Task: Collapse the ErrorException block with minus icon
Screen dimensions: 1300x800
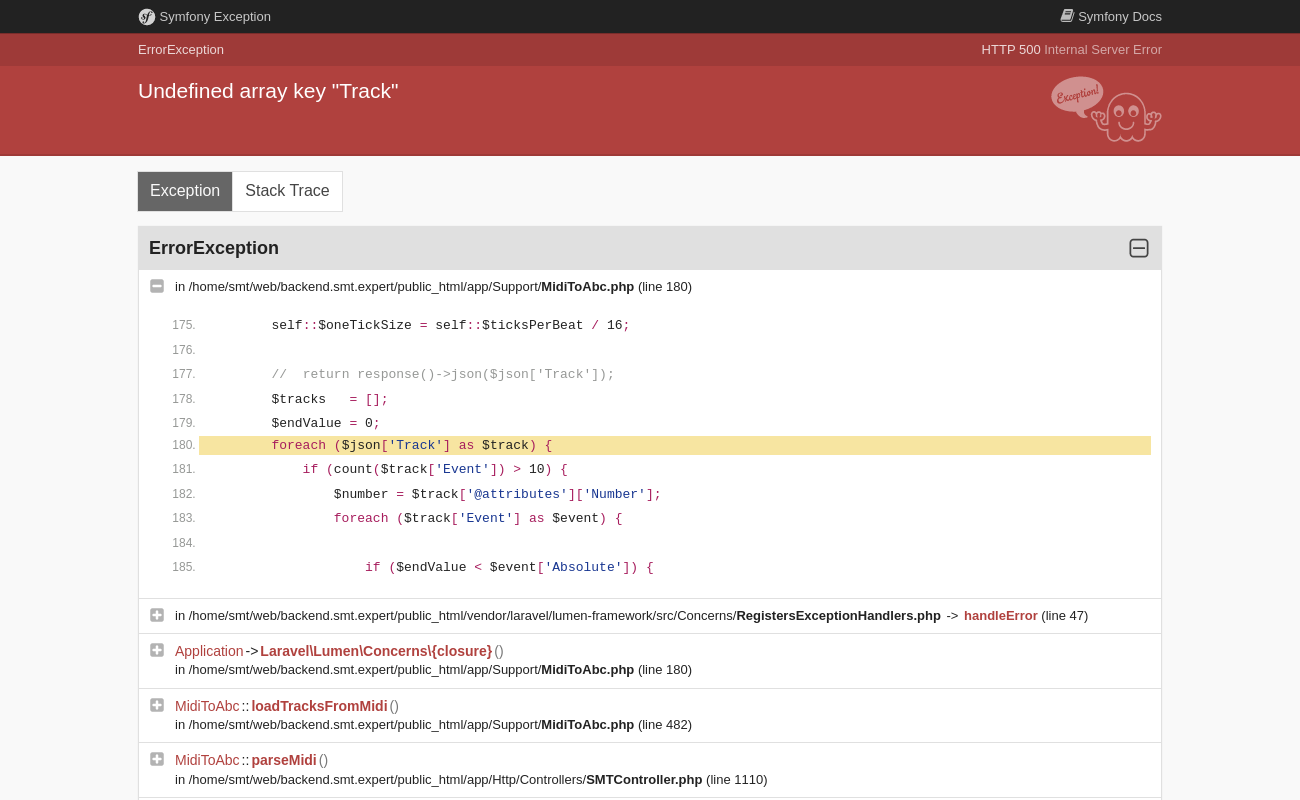Action: click(1139, 248)
